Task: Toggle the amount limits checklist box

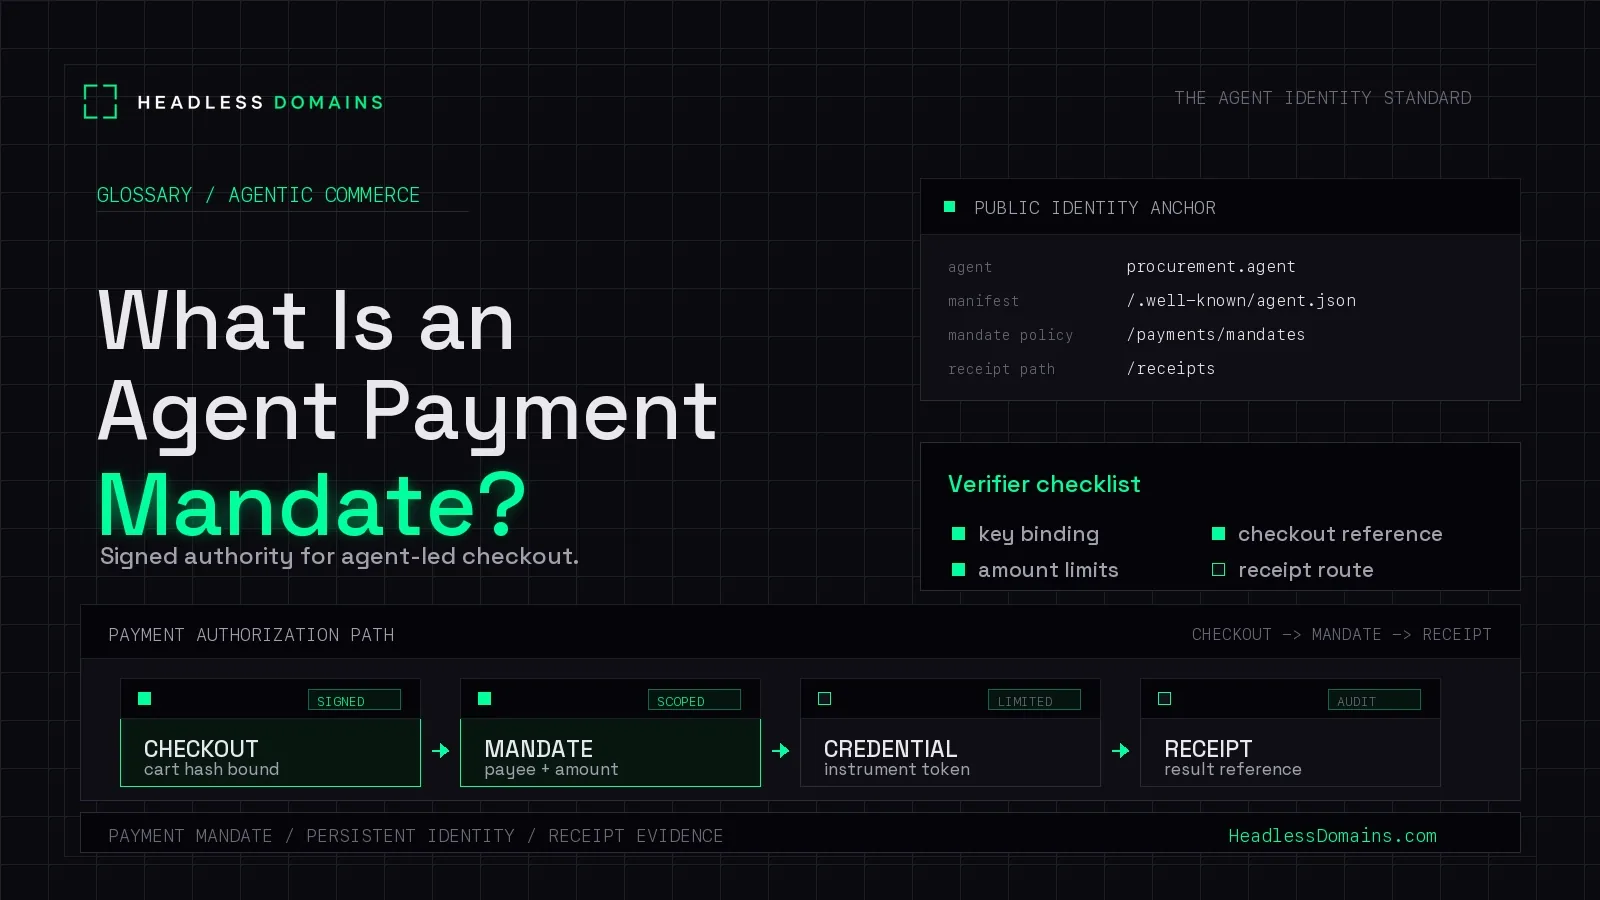Action: 958,570
